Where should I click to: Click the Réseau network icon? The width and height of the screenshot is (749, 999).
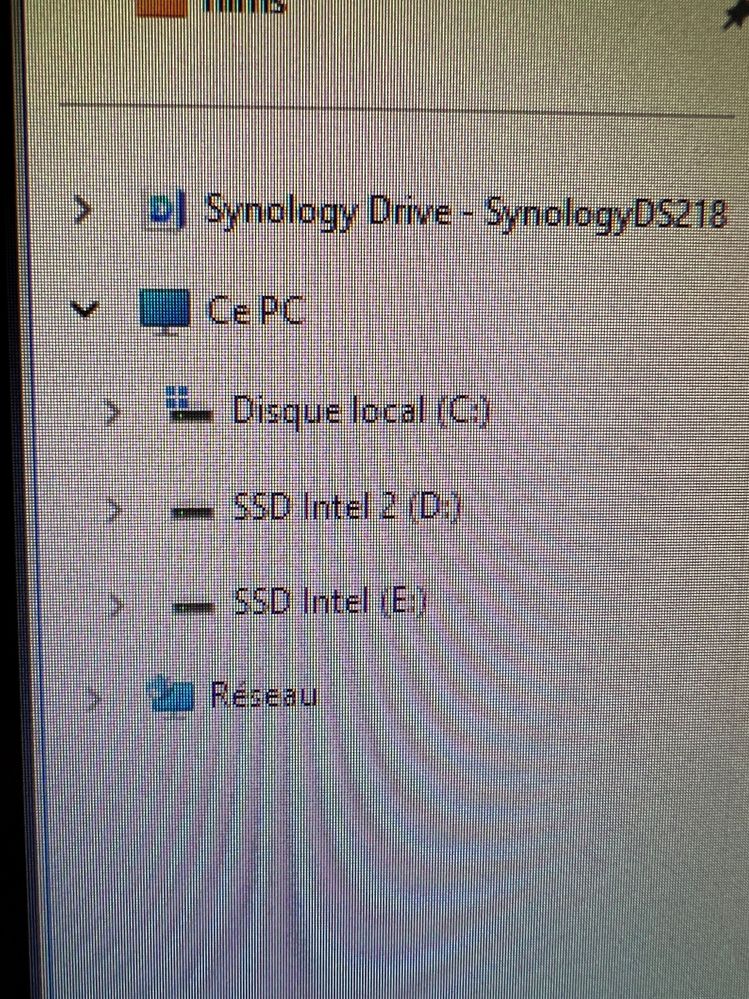click(x=170, y=694)
